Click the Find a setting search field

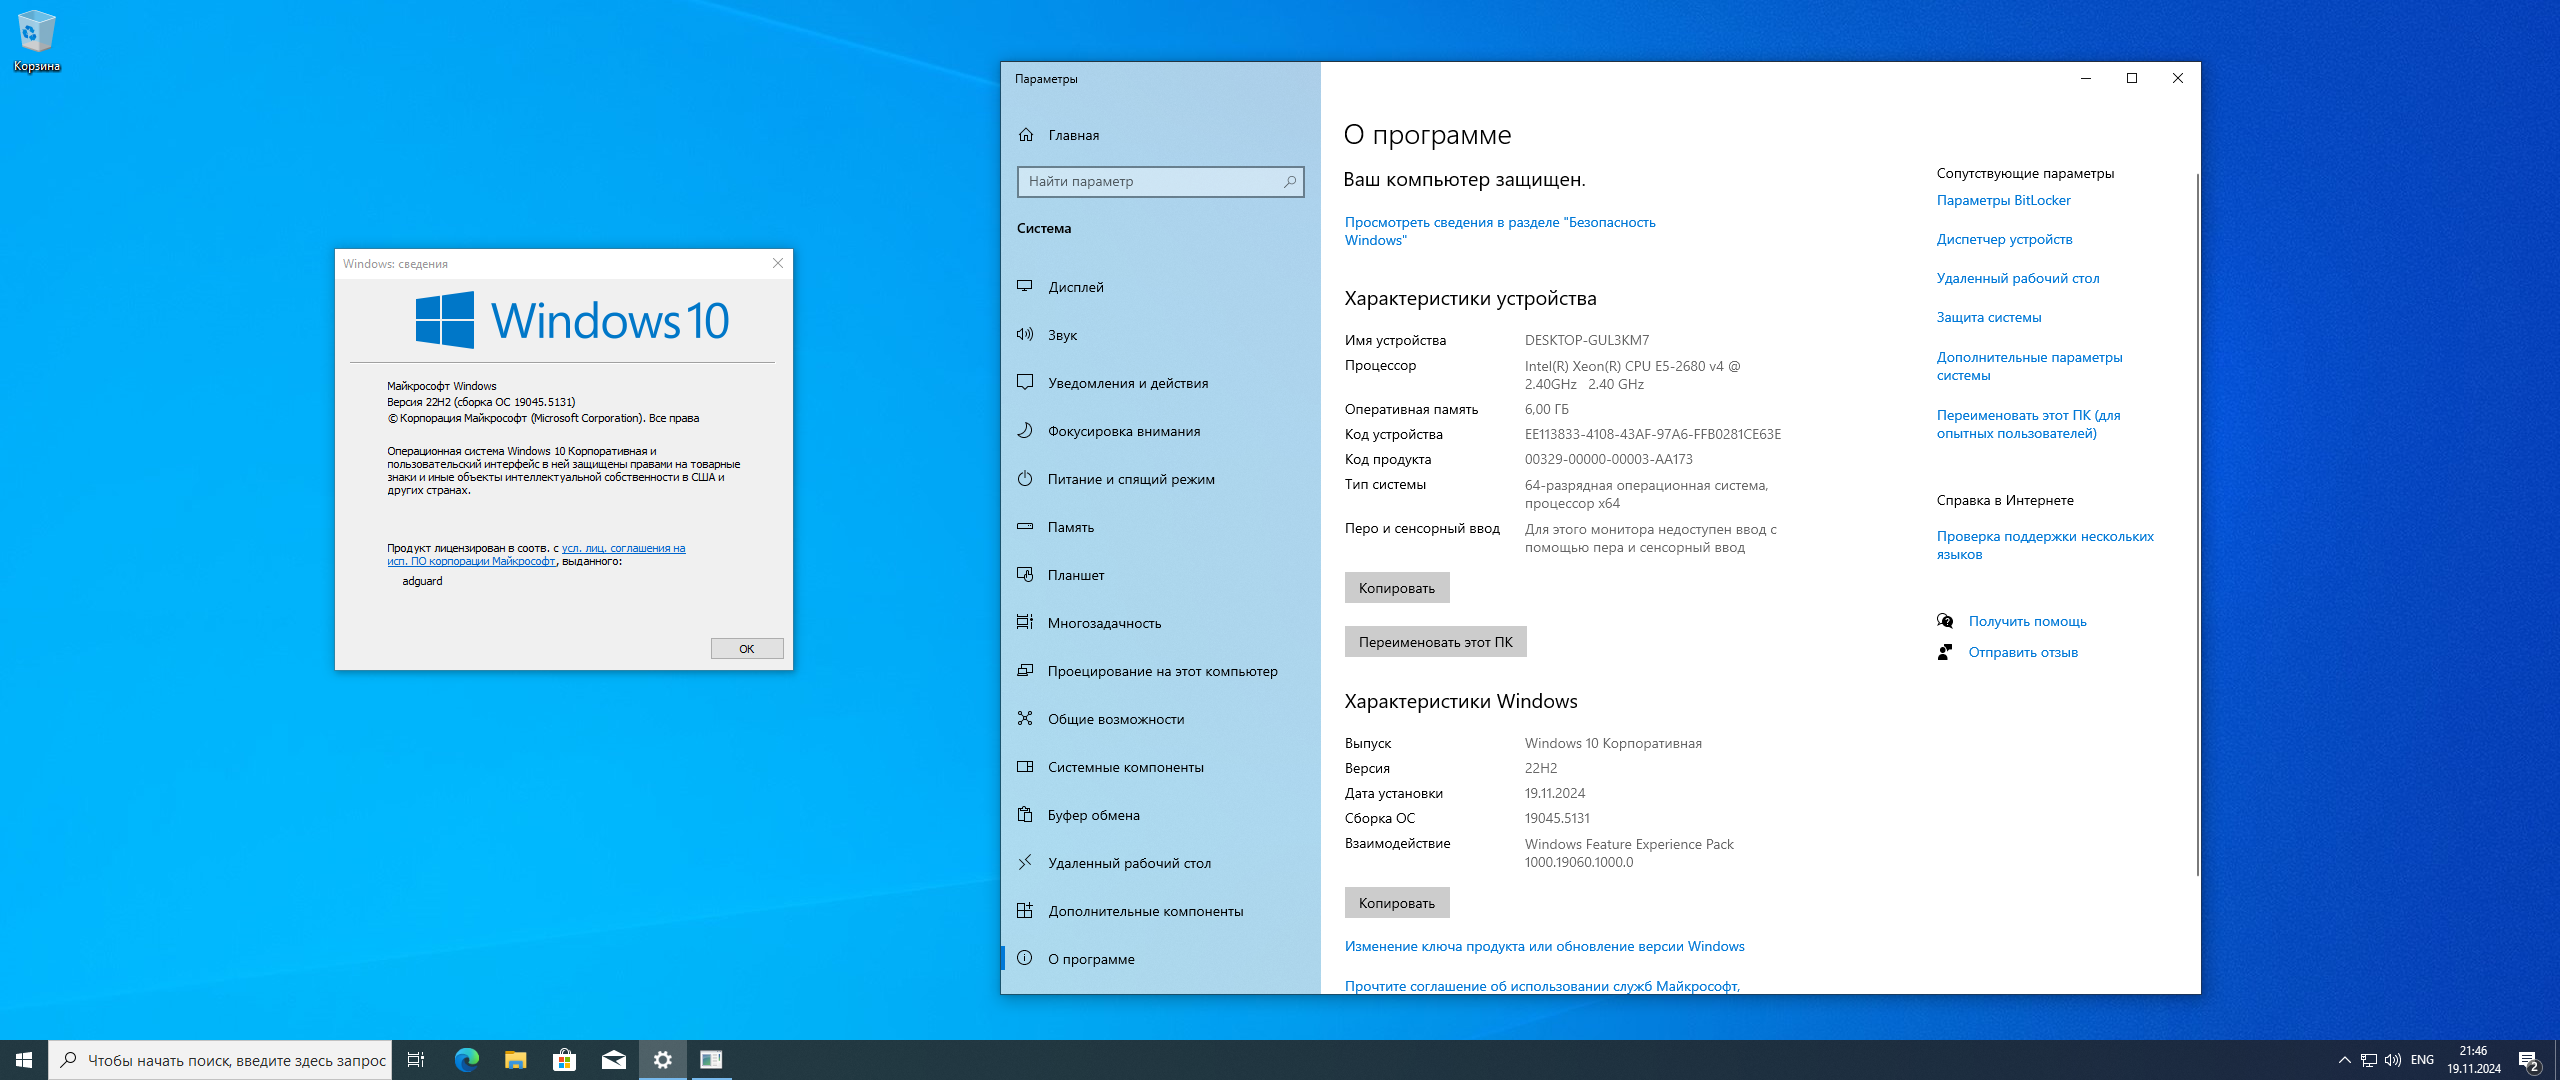1150,181
